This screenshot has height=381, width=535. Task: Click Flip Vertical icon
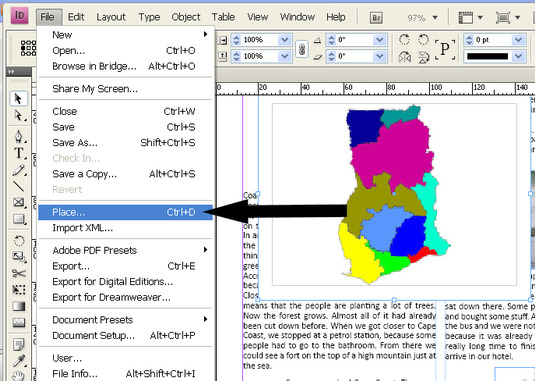coord(423,57)
